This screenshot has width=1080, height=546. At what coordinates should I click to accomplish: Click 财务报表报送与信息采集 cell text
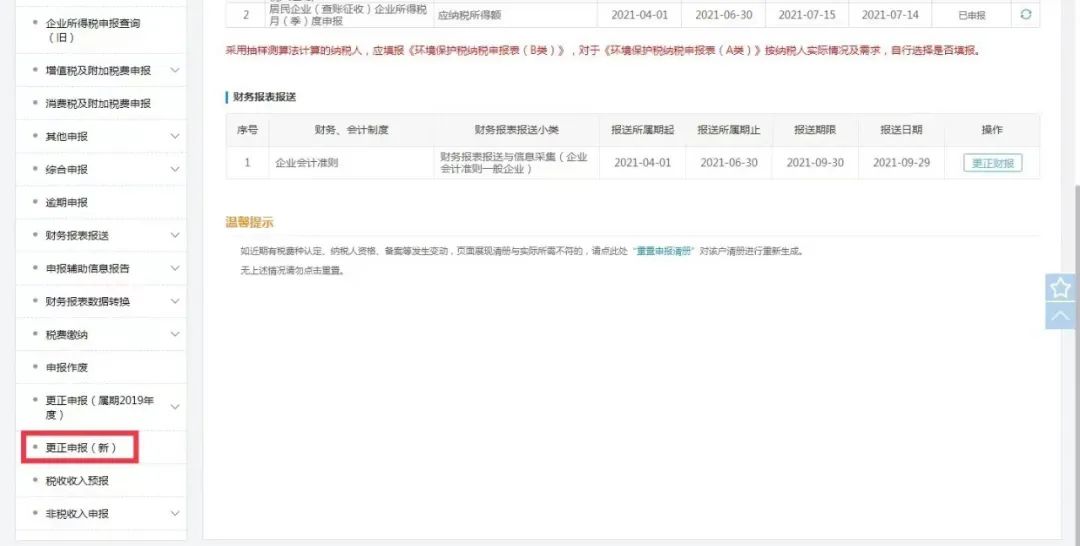click(514, 162)
